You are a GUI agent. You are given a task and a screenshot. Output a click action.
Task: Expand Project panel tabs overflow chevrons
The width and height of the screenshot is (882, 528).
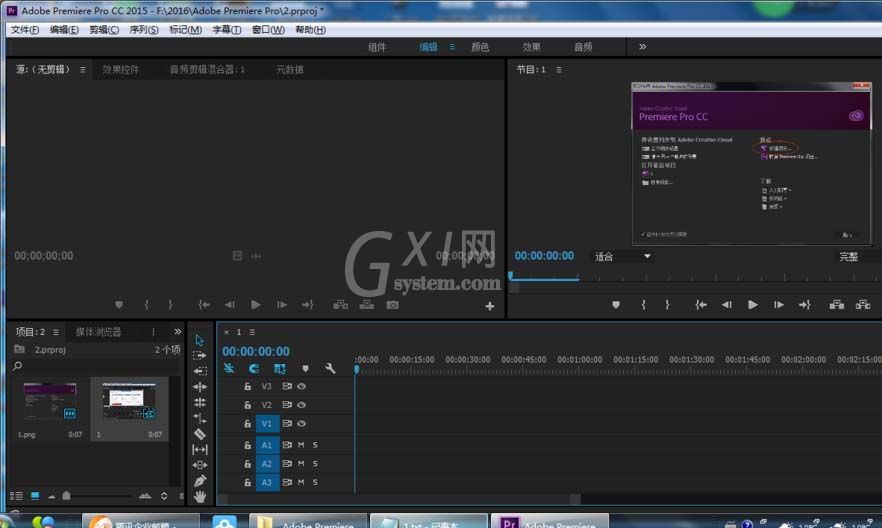(178, 332)
